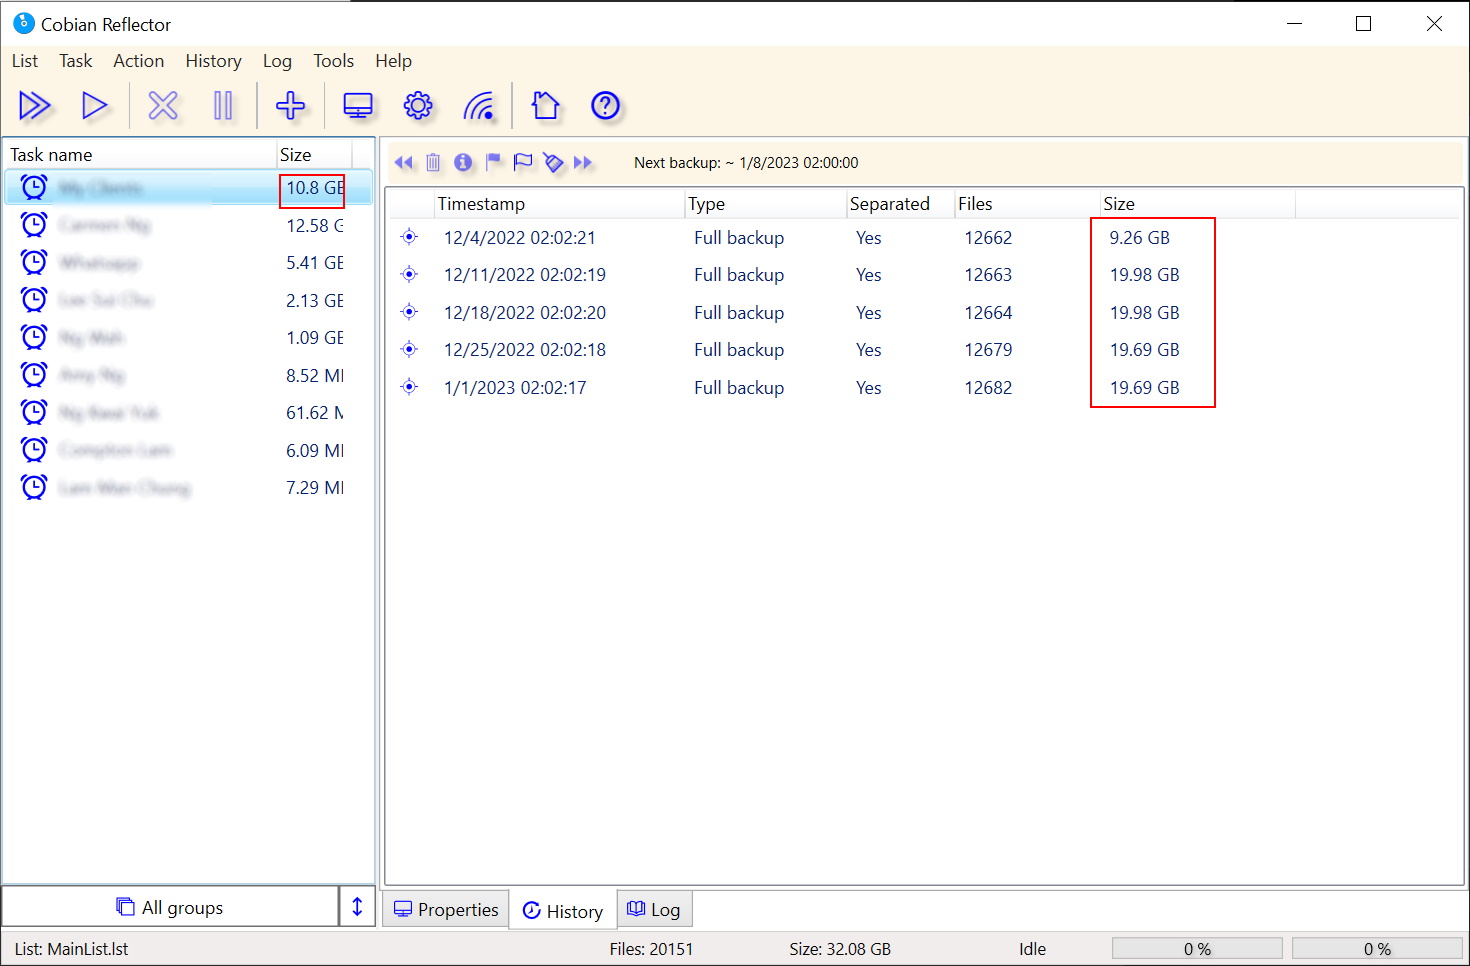Click the outlined flag history icon

[x=523, y=162]
